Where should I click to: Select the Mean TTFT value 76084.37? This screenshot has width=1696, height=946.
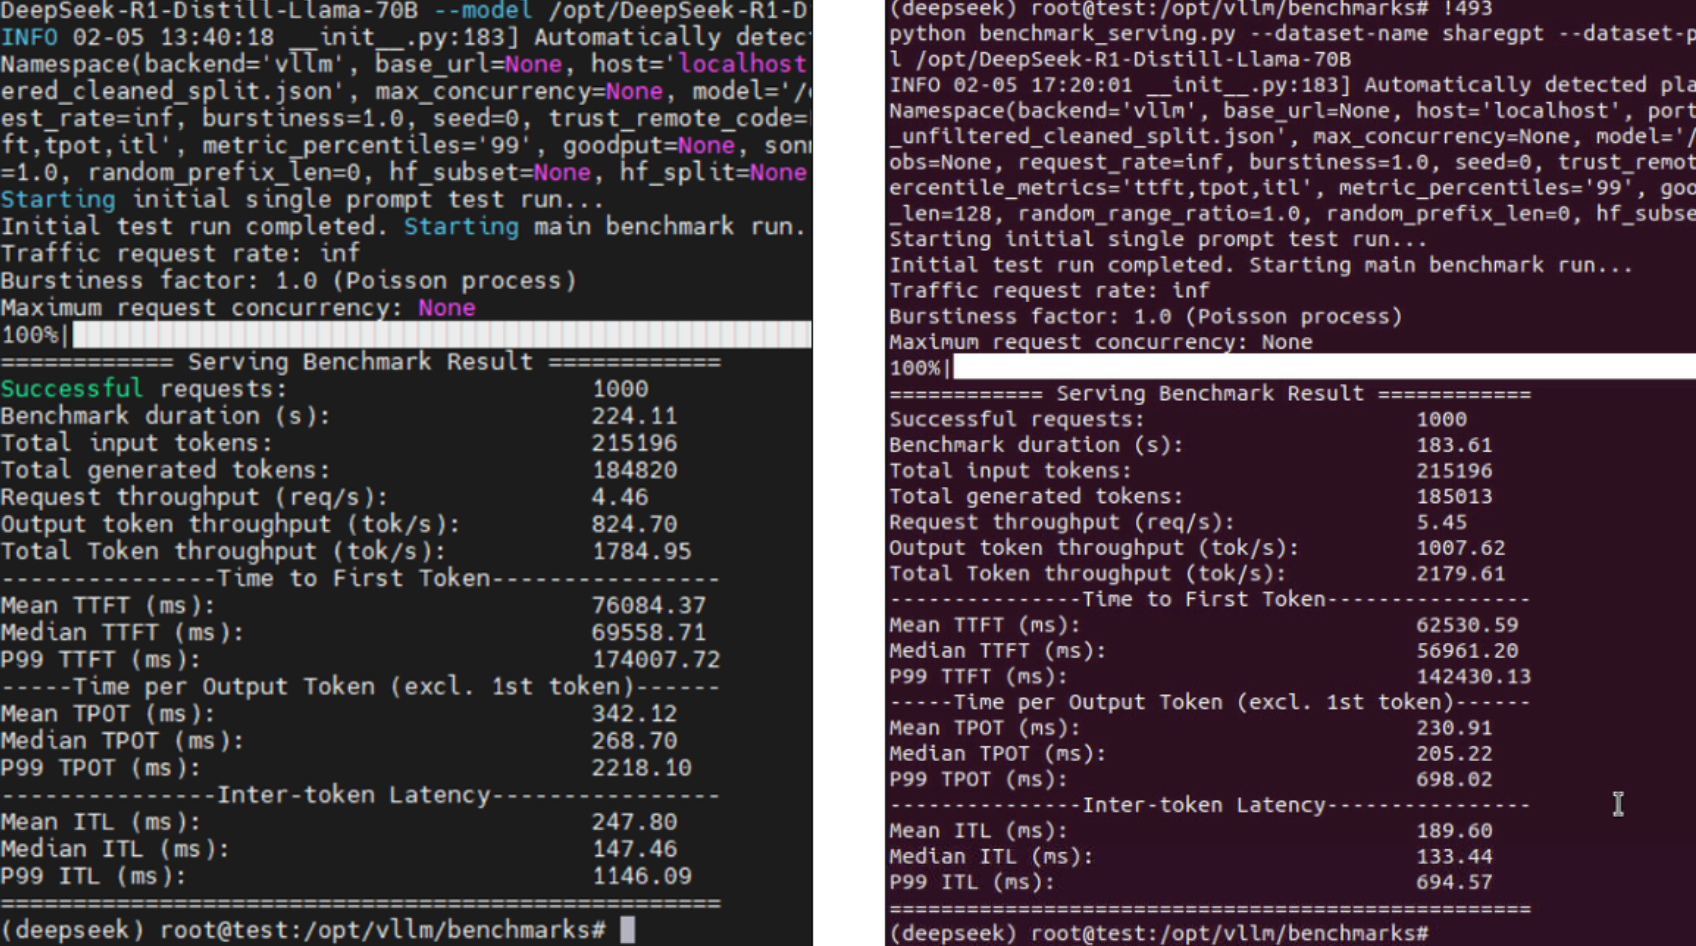pos(648,605)
